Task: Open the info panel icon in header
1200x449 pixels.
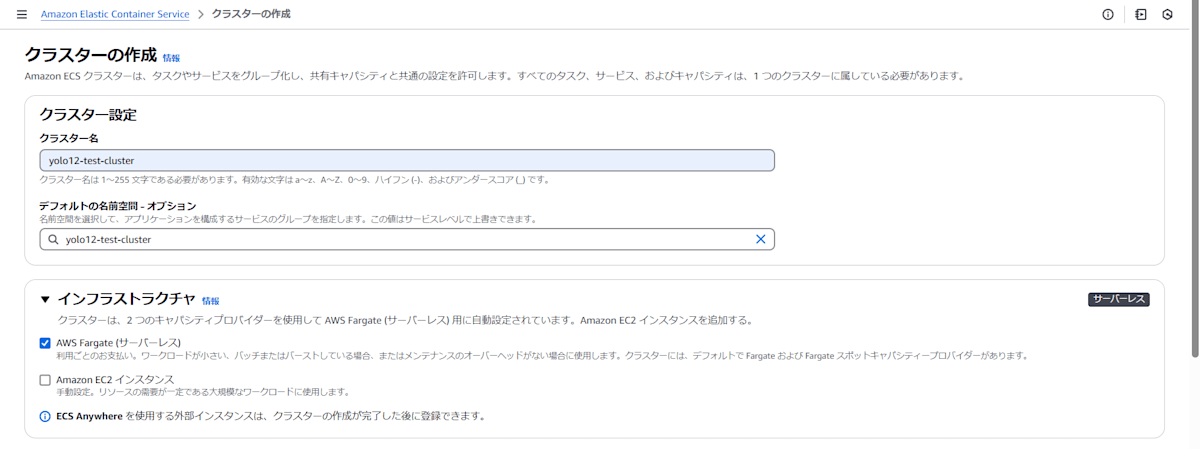Action: (x=1108, y=15)
